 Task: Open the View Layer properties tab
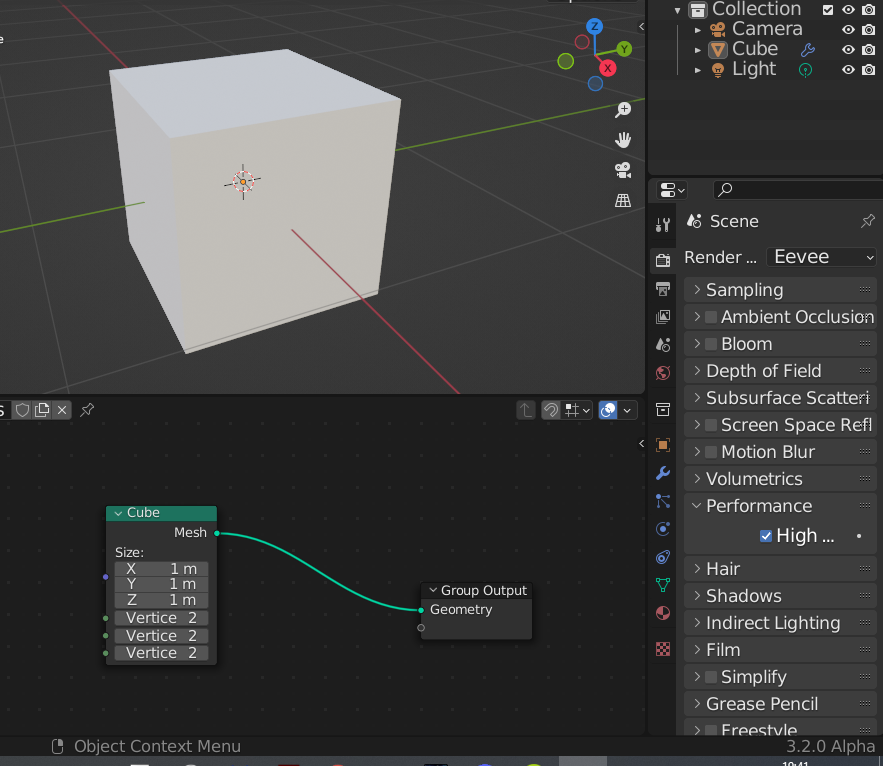[x=663, y=317]
